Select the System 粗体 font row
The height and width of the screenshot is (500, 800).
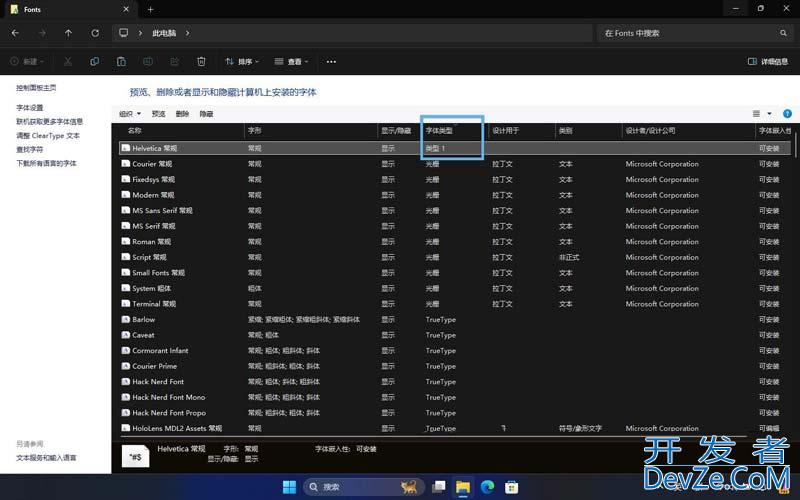point(455,288)
